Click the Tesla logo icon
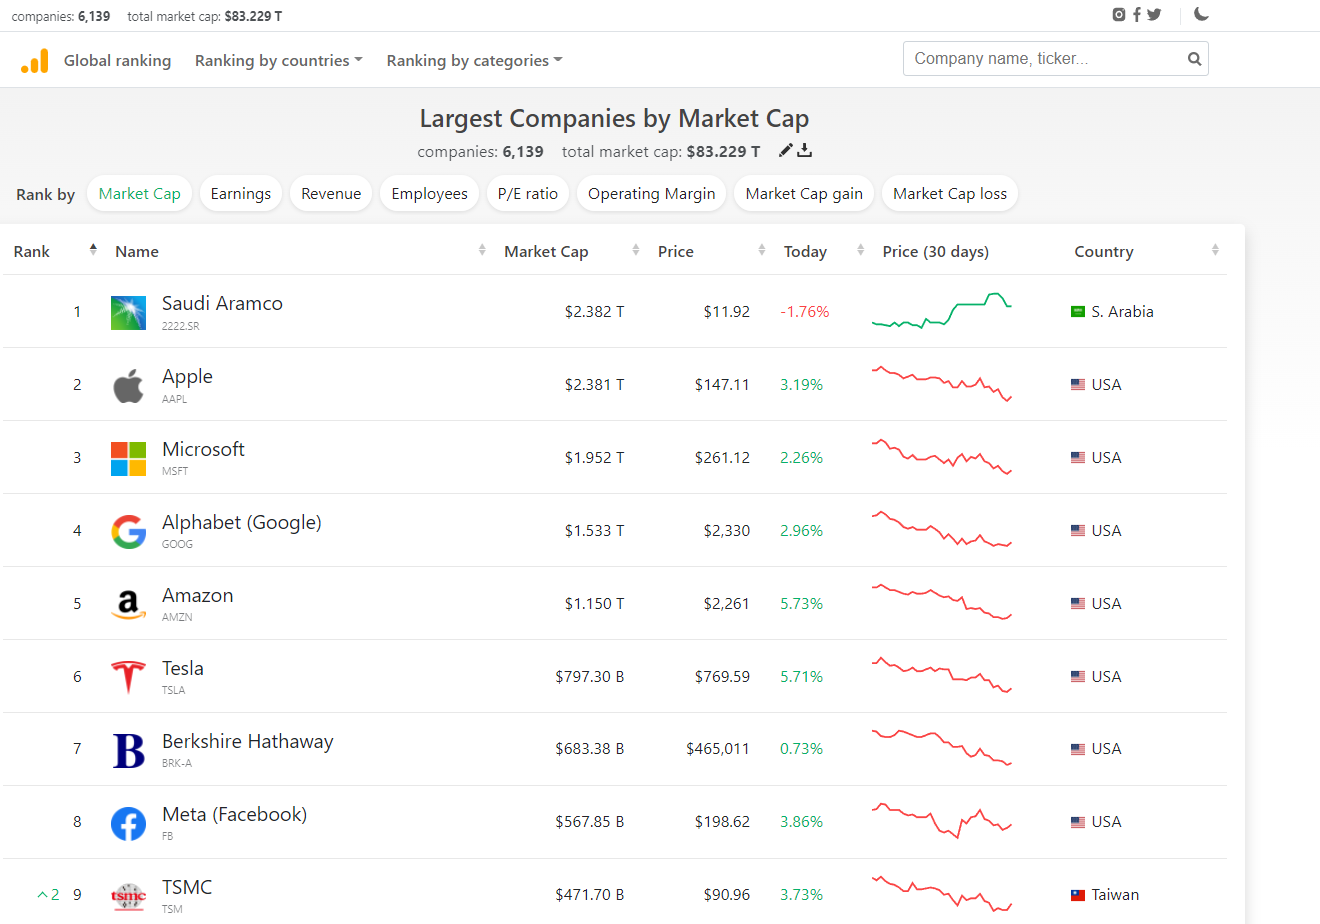1320x924 pixels. click(x=128, y=677)
